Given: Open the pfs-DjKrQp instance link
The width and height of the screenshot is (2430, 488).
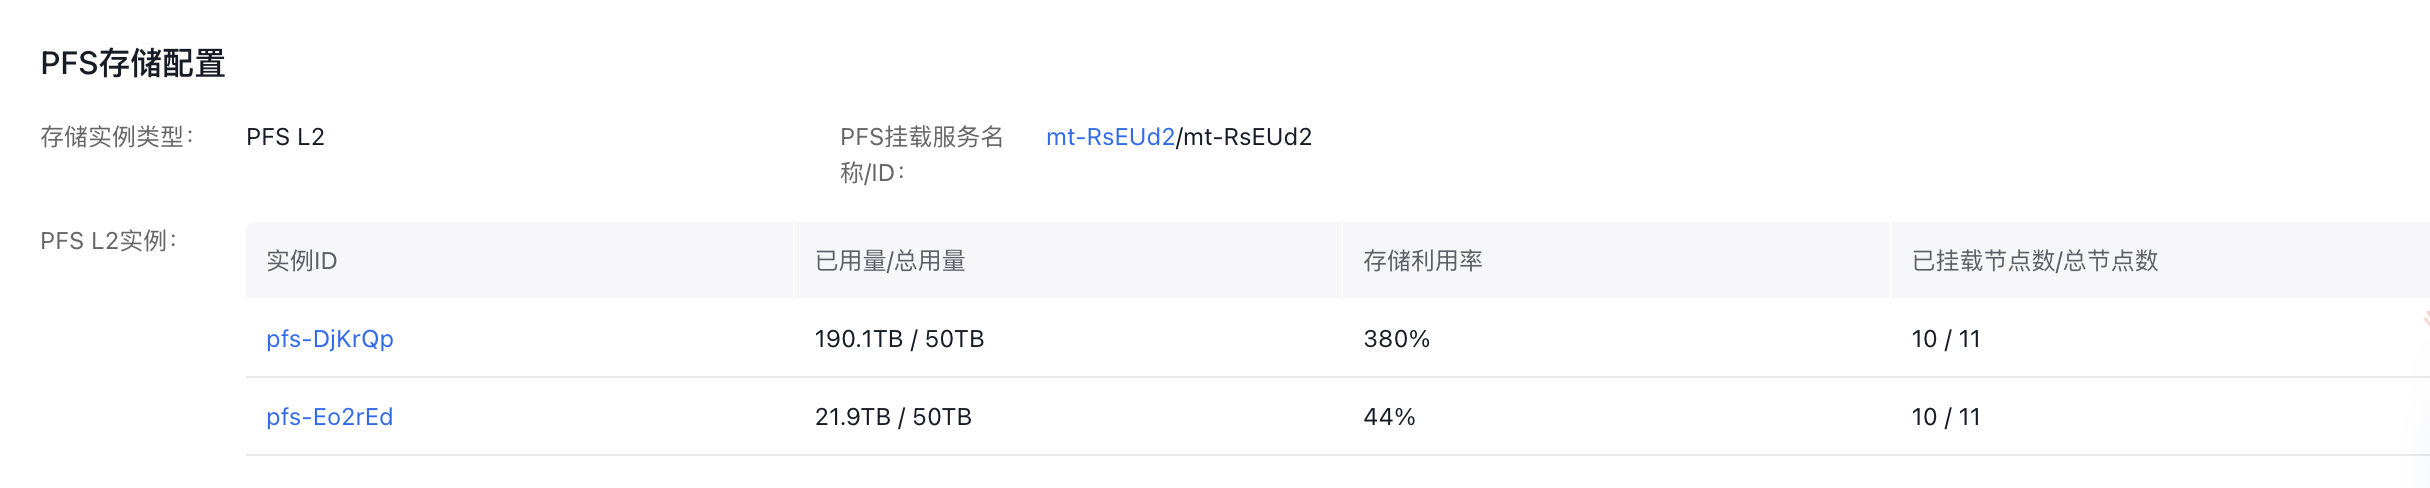Looking at the screenshot, I should (x=329, y=339).
